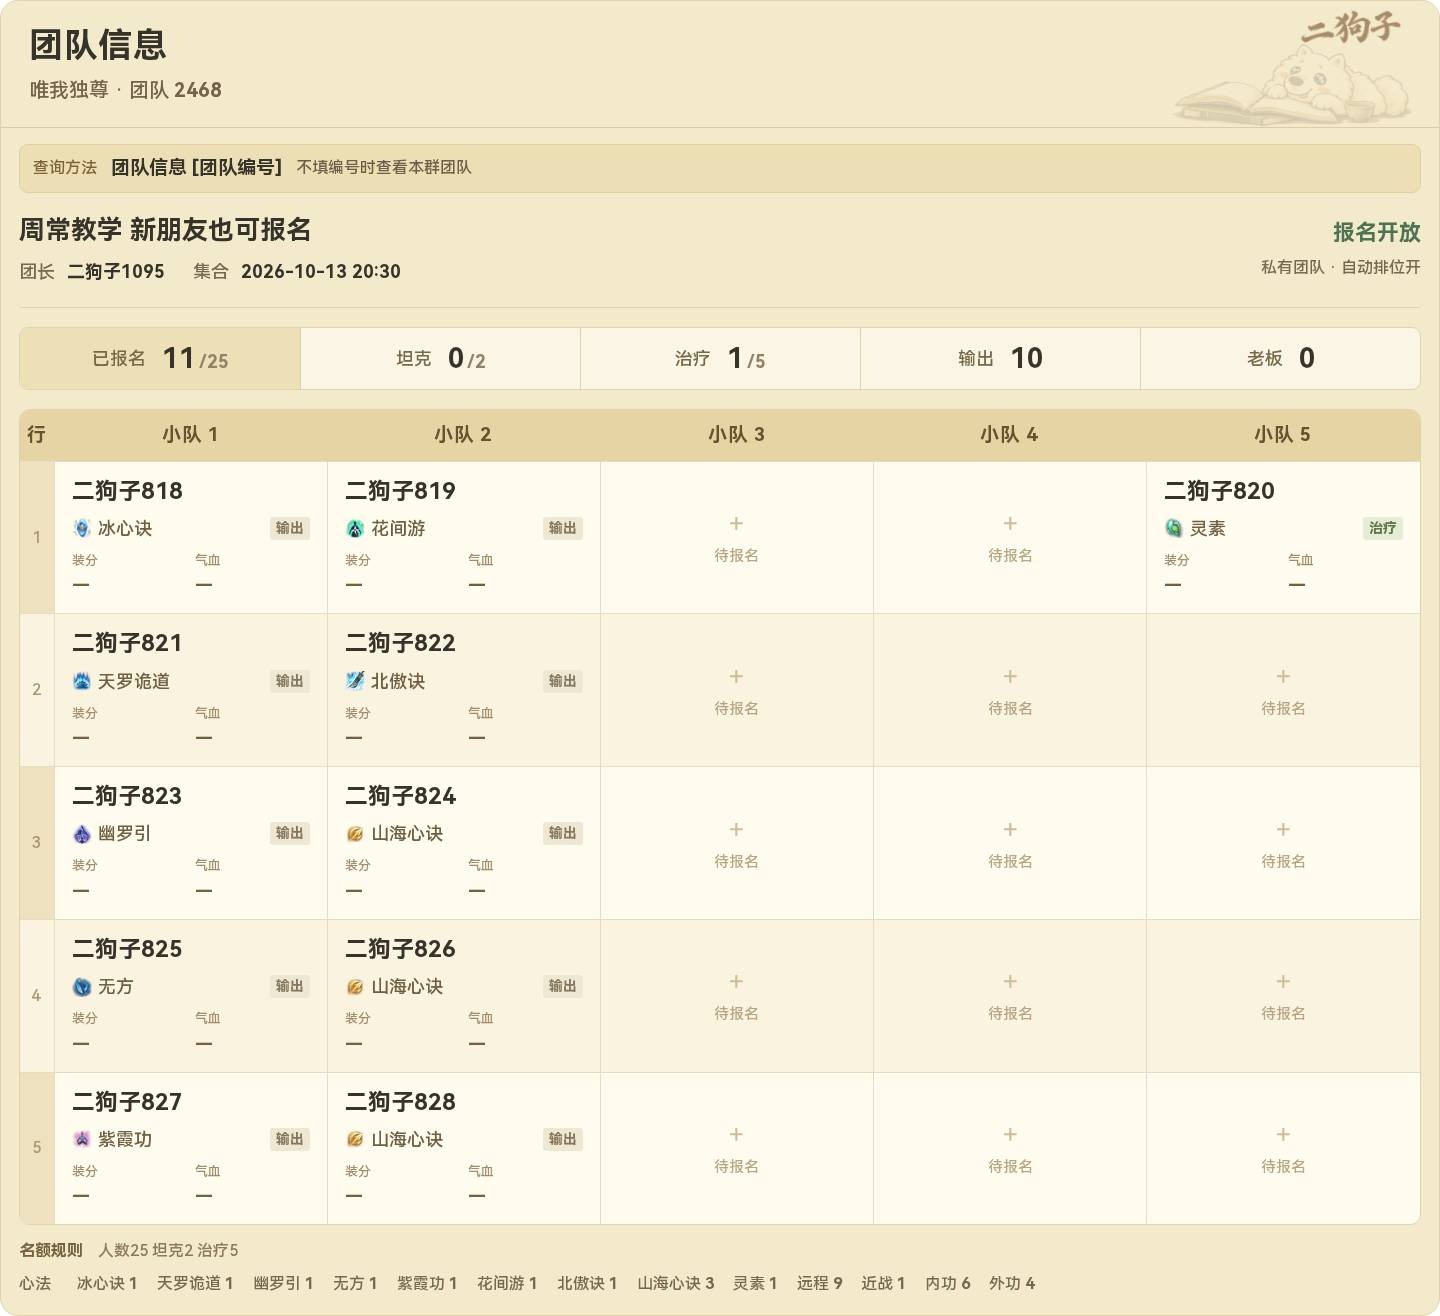Select the 小队 1 column header
This screenshot has width=1440, height=1316.
190,434
